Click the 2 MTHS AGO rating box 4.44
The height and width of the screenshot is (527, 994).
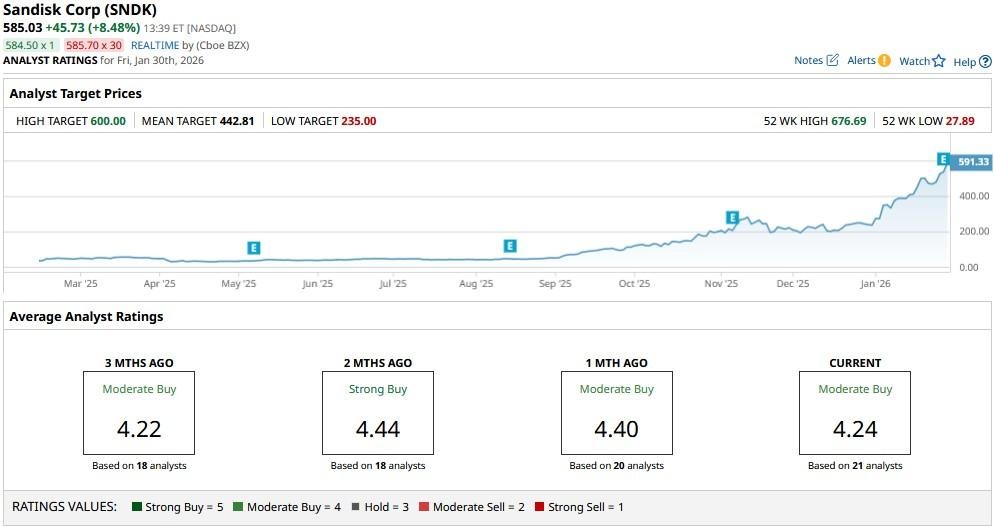click(378, 413)
